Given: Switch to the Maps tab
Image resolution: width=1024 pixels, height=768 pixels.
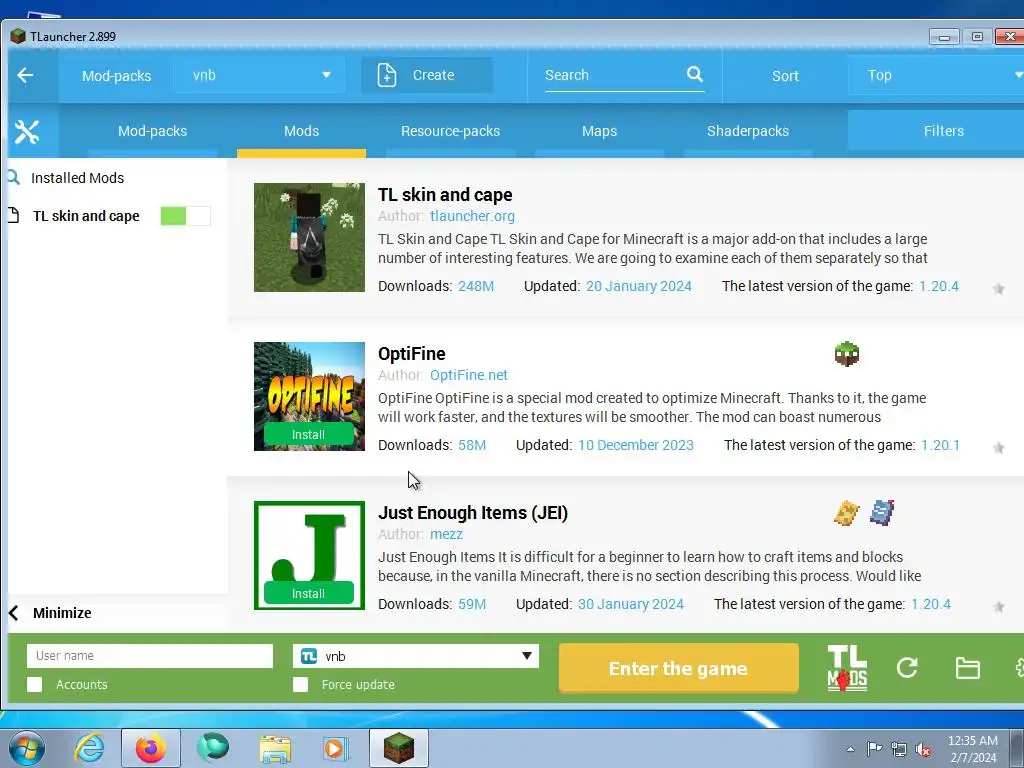Looking at the screenshot, I should tap(599, 131).
